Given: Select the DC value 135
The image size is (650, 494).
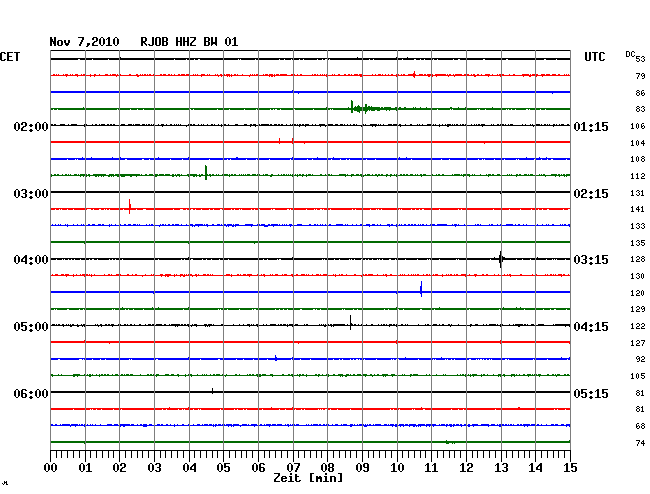Looking at the screenshot, I should 638,243.
